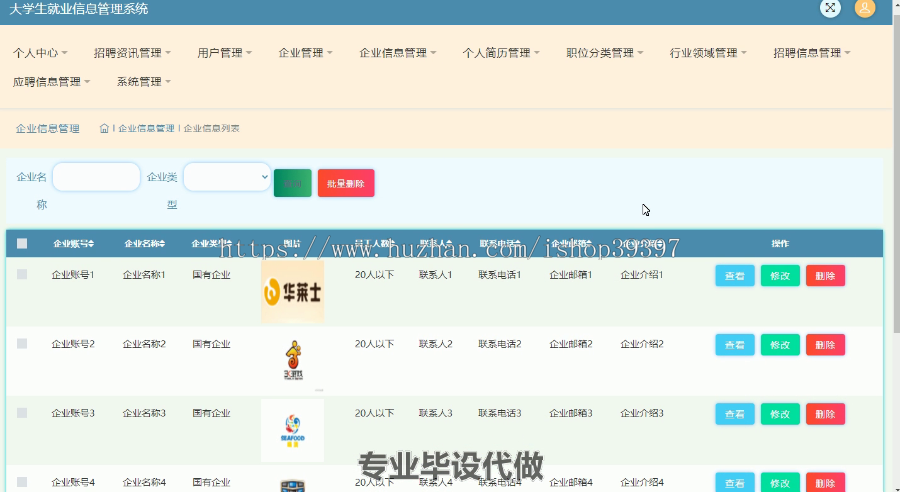Click the green 查询 search button
Screen dimensions: 900x492
click(x=293, y=183)
